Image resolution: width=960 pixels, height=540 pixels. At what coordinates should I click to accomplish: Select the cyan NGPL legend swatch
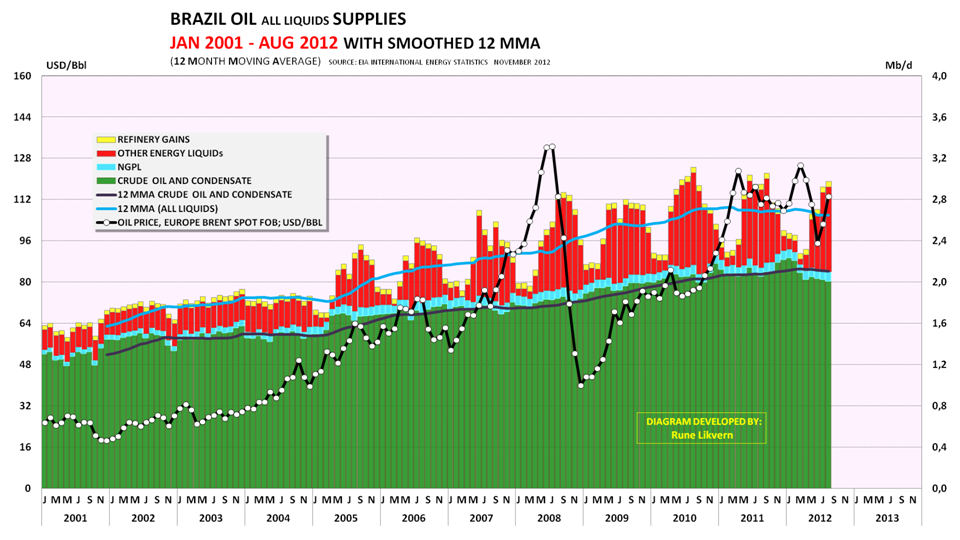[106, 167]
